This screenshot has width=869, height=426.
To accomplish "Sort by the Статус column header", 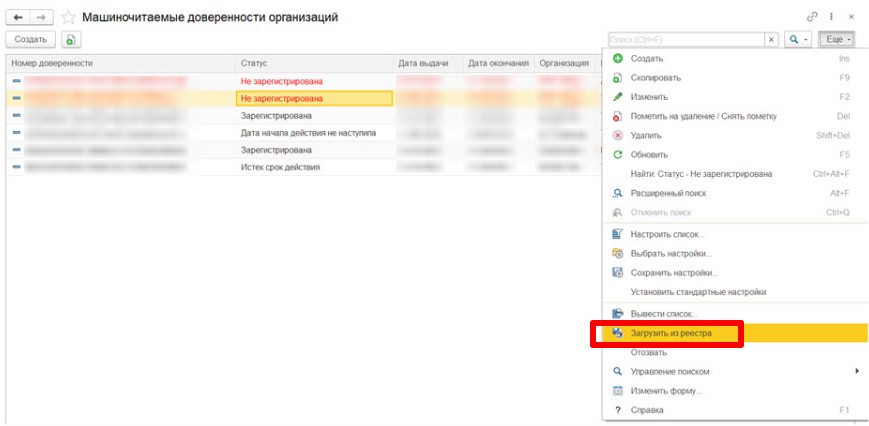I will [312, 63].
